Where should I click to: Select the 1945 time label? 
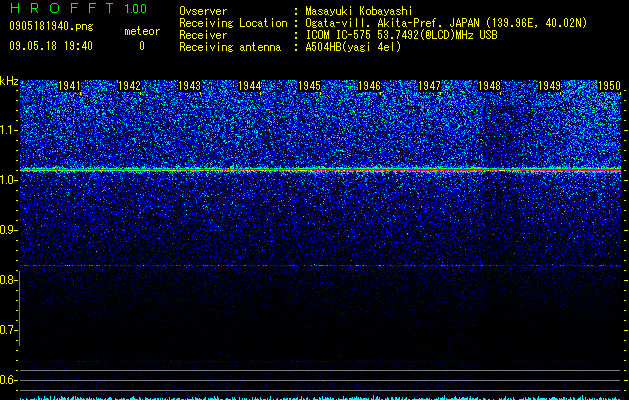coord(309,86)
